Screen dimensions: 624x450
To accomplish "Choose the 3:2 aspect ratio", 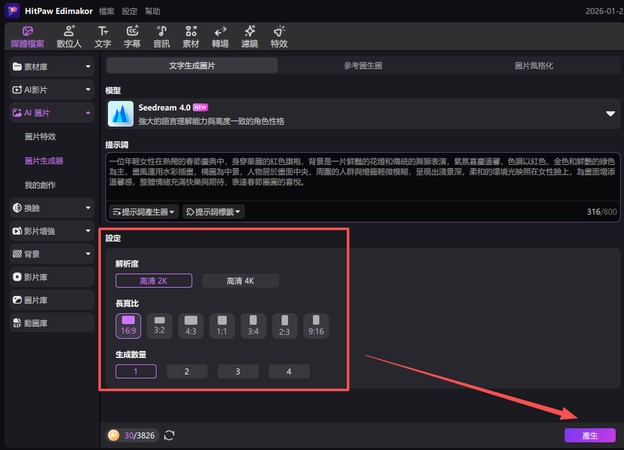I will pos(160,326).
